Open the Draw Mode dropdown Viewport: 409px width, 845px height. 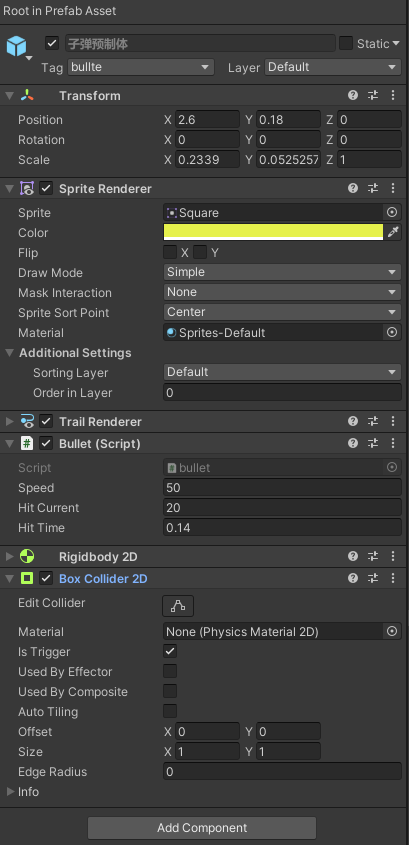click(x=282, y=272)
